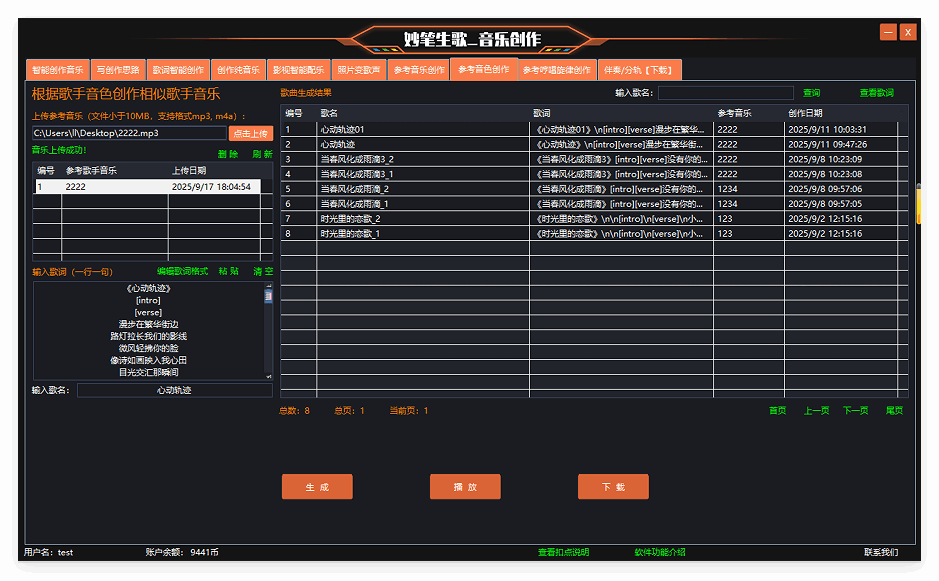Click 查询 to search song name
The height and width of the screenshot is (581, 939).
coord(811,93)
